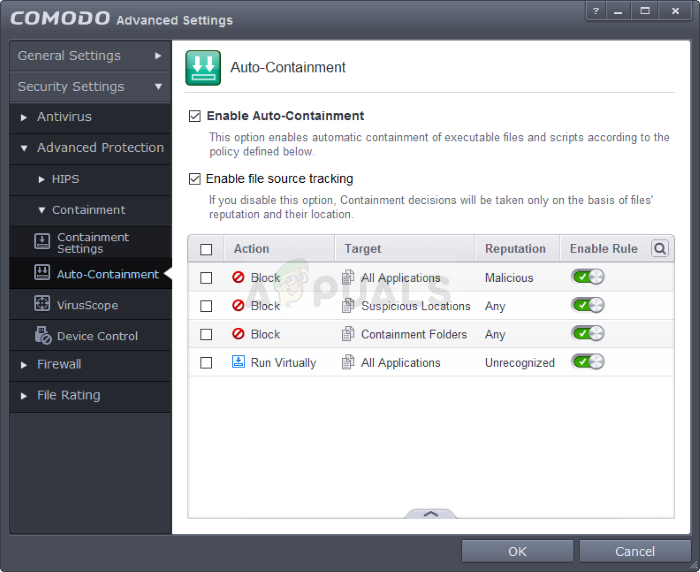Click the Containment Folders target icon
This screenshot has height=572, width=700.
tap(348, 334)
